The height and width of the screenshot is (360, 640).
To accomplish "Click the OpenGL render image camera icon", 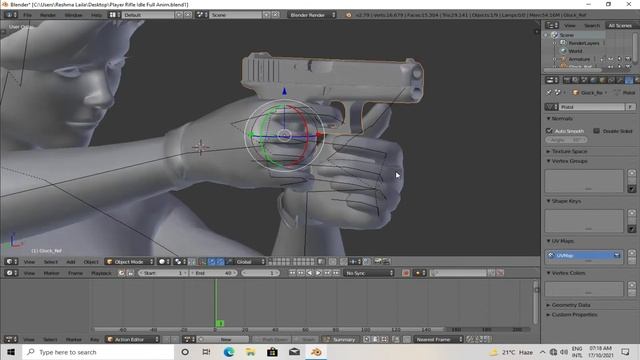I will click(378, 261).
